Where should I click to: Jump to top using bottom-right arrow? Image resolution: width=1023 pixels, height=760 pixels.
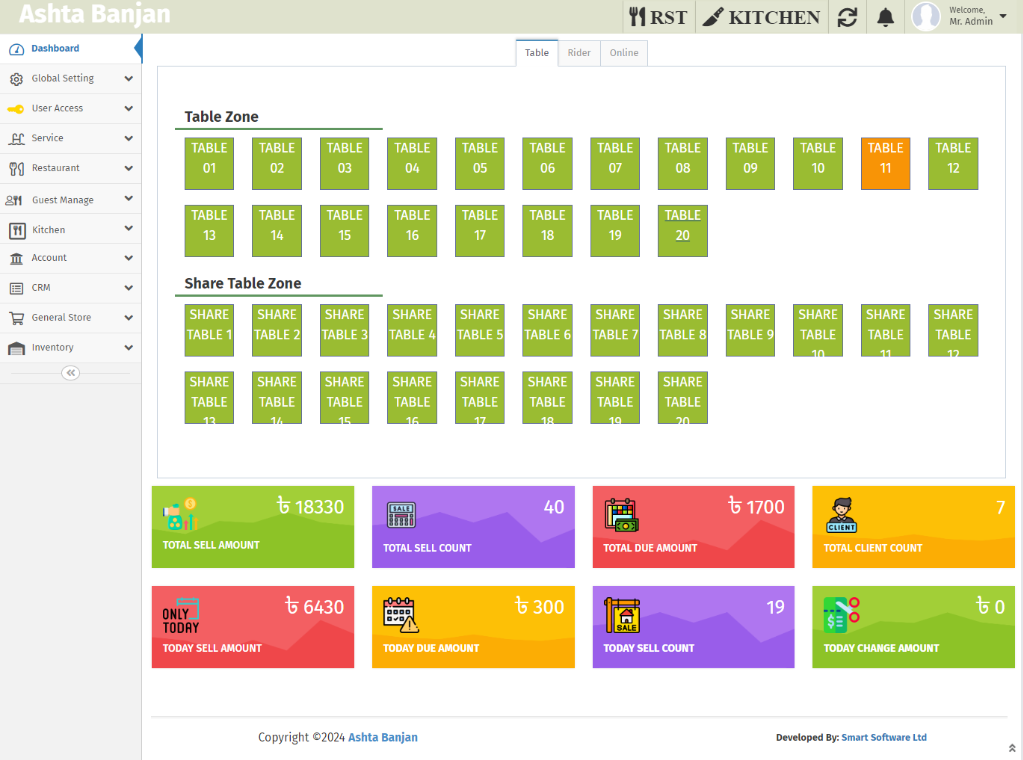[x=1012, y=748]
